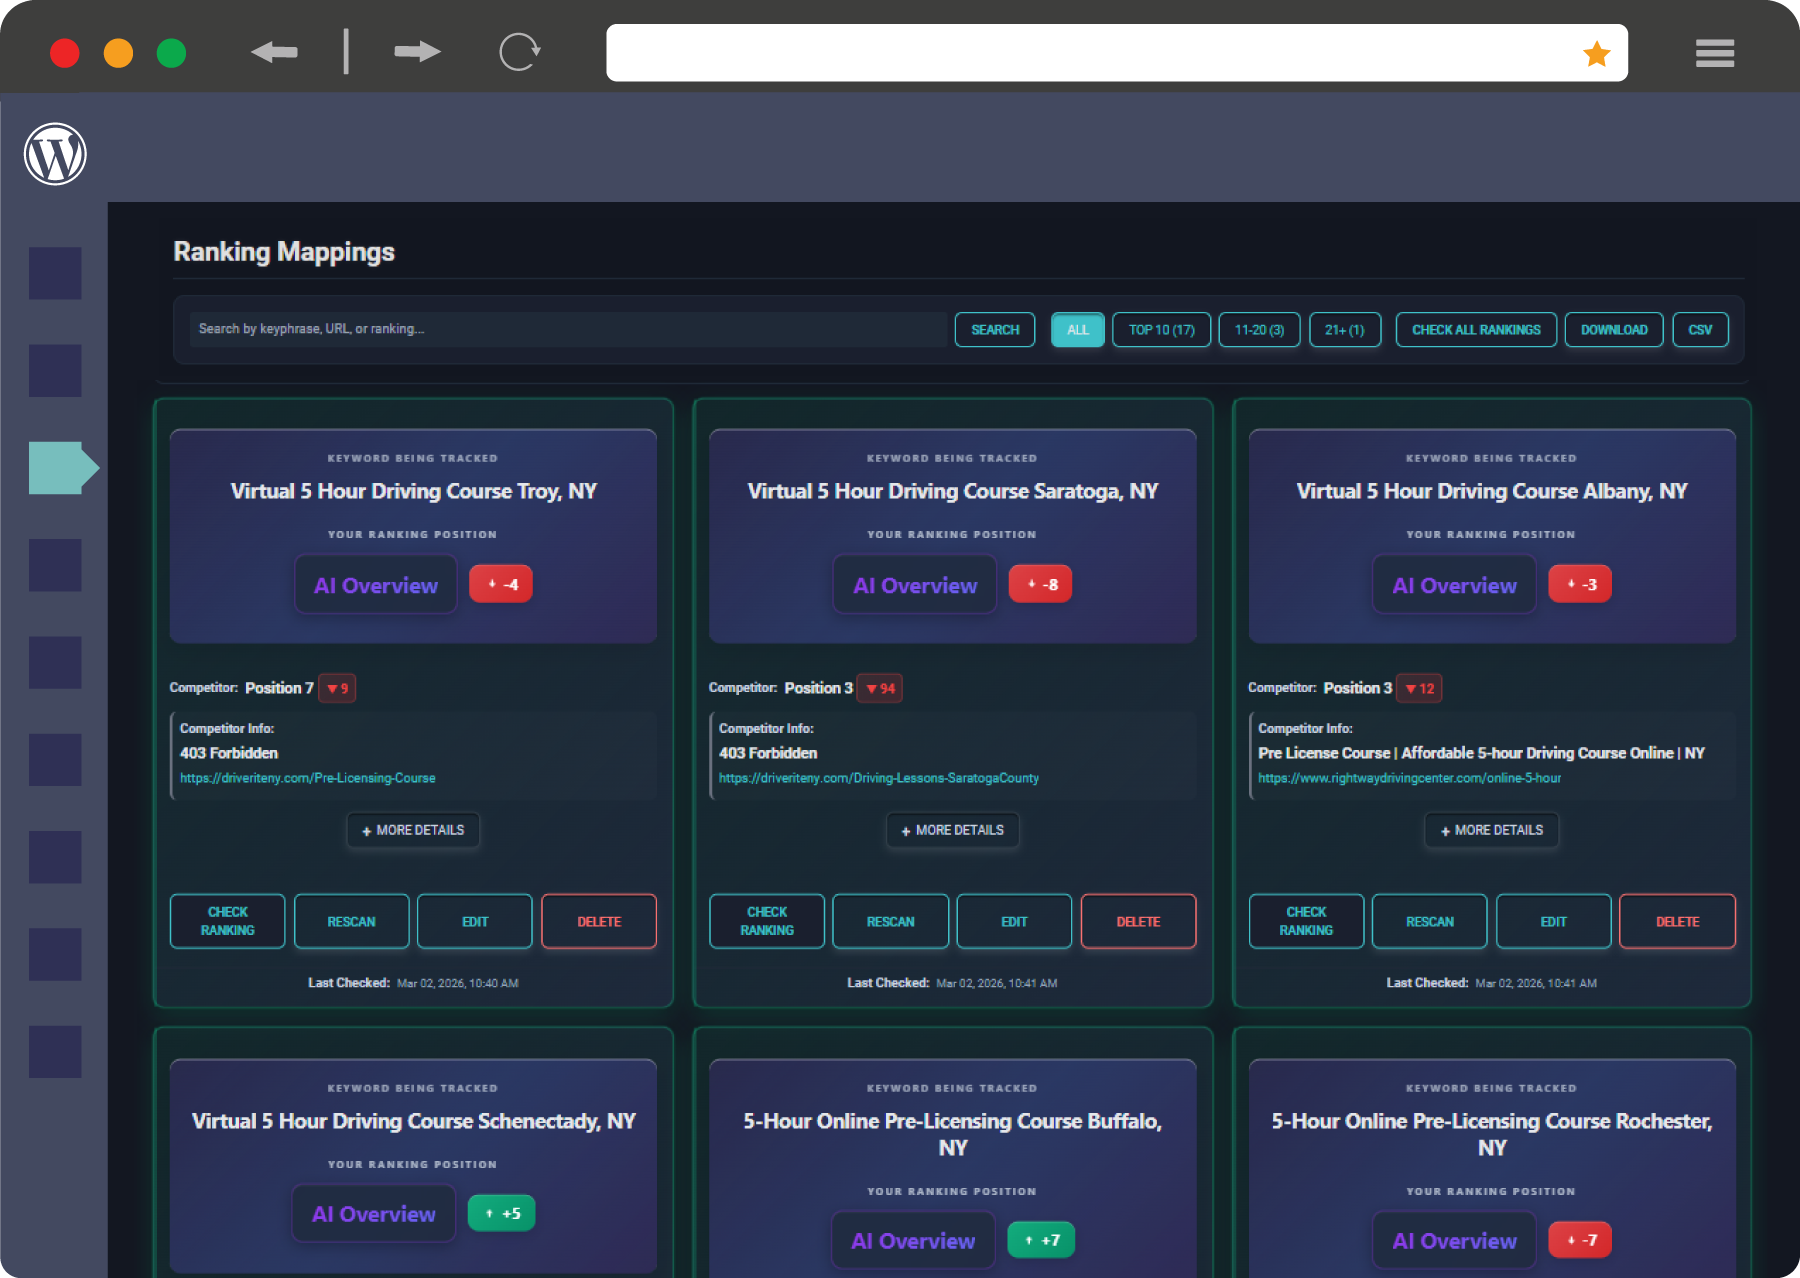Delete the Troy, NY keyword mapping

598,921
